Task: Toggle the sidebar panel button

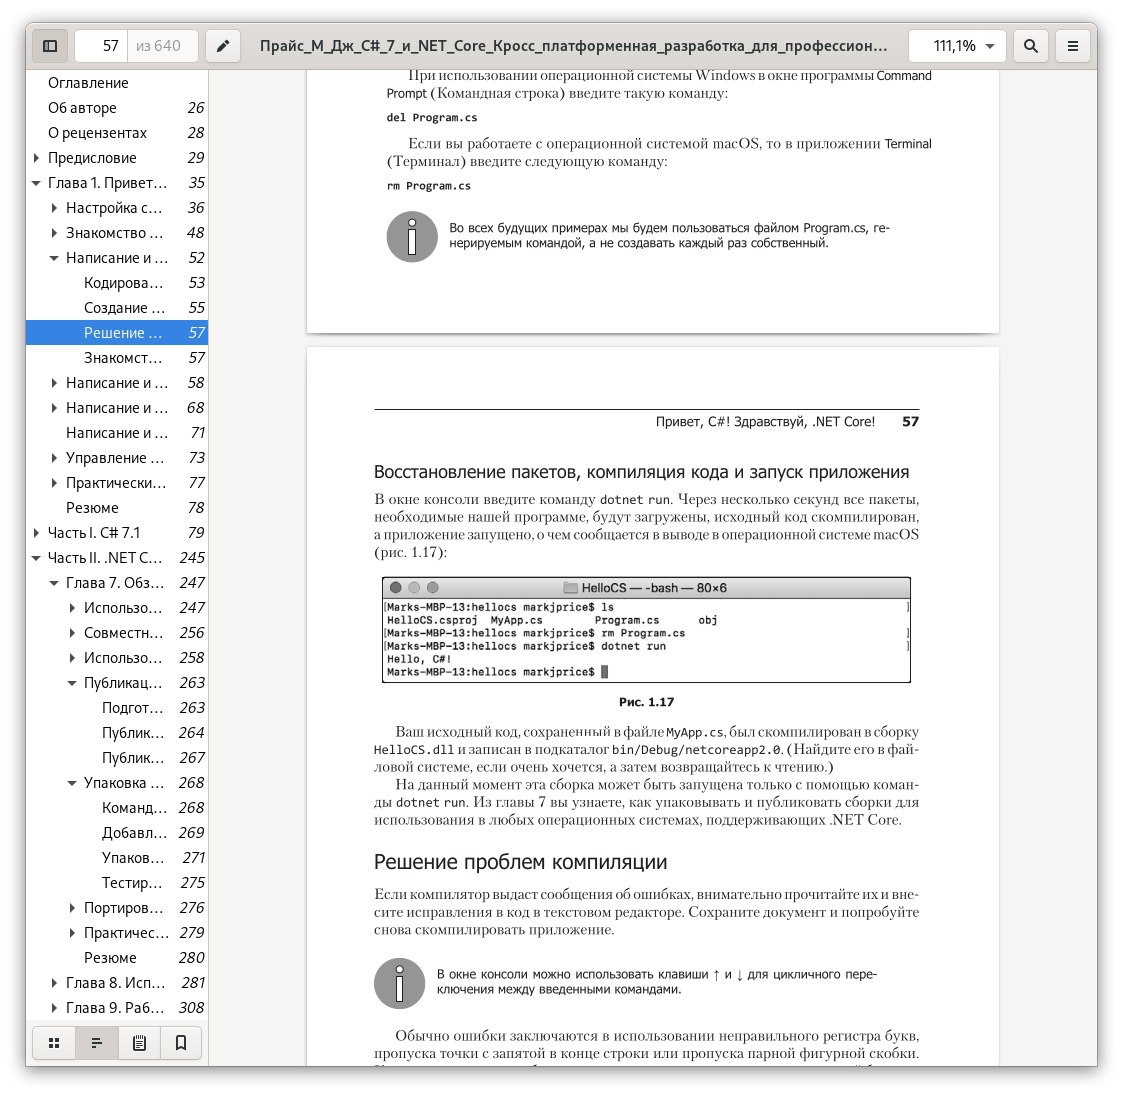Action: (50, 46)
